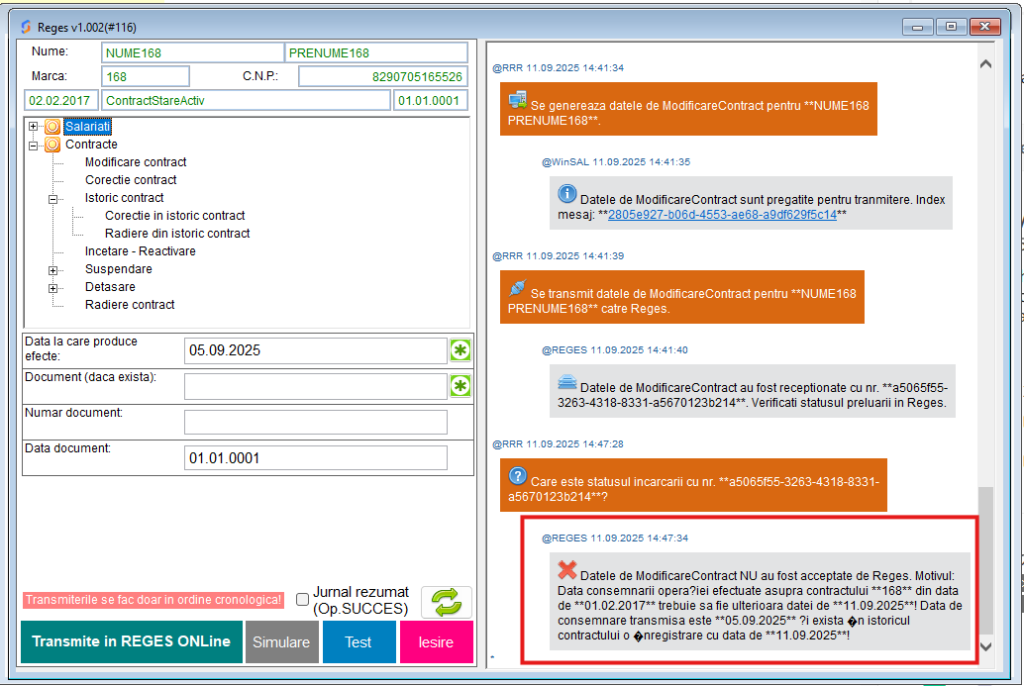Viewport: 1024px width, 686px height.
Task: Select Suspendare in the tree
Action: 118,269
